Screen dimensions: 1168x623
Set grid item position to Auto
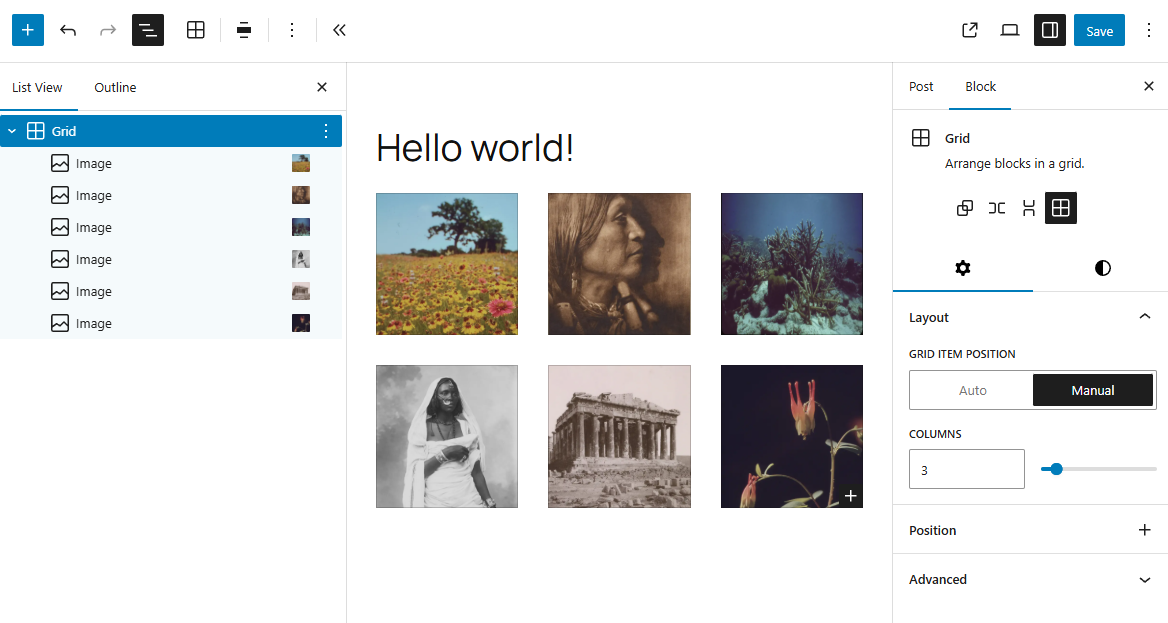click(x=972, y=390)
